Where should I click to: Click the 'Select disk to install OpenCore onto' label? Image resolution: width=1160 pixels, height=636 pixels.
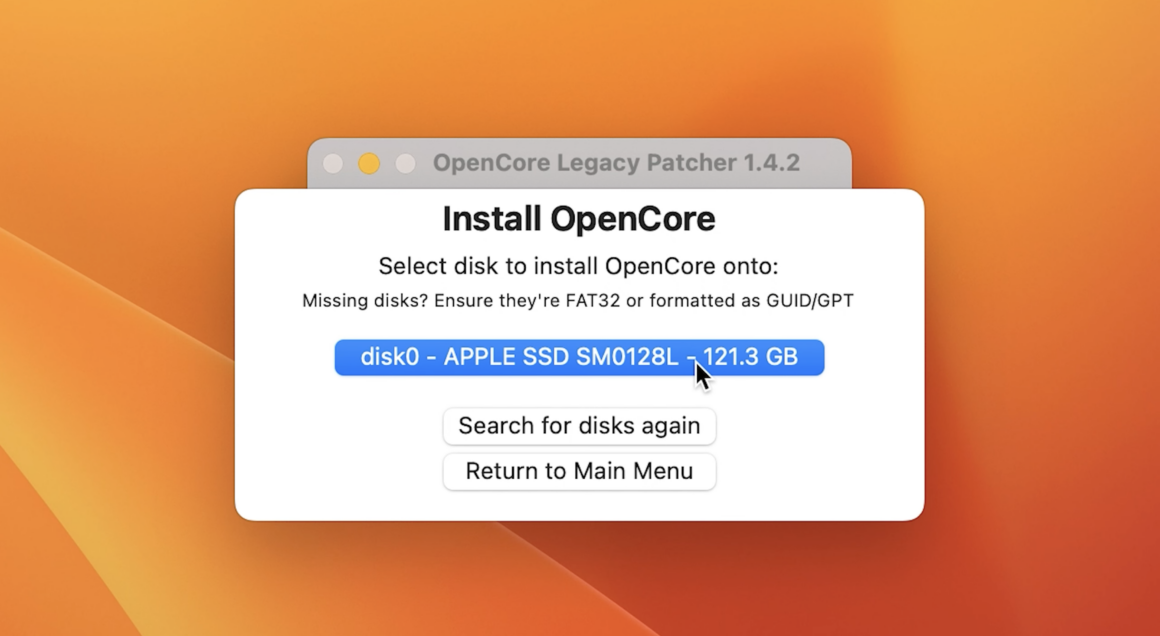coord(579,266)
